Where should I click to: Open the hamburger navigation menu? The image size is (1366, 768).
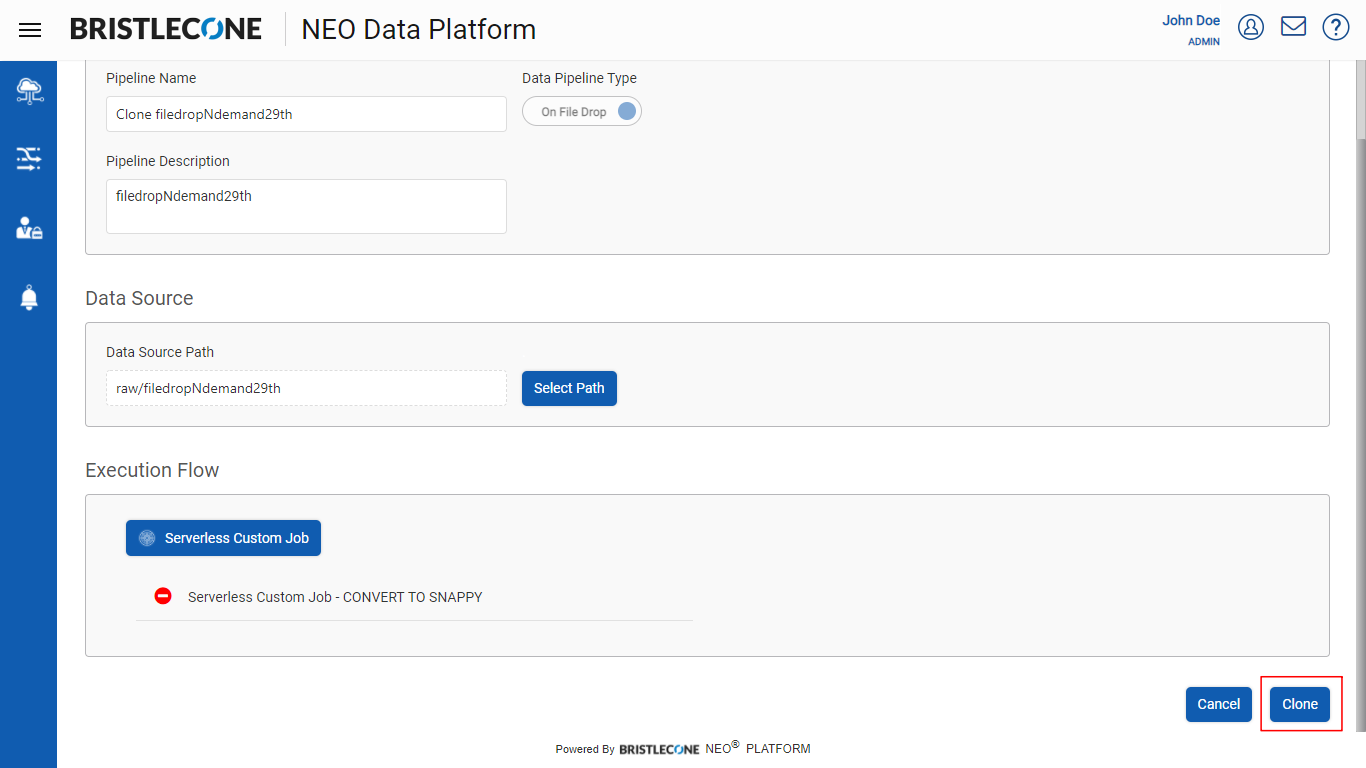tap(30, 30)
